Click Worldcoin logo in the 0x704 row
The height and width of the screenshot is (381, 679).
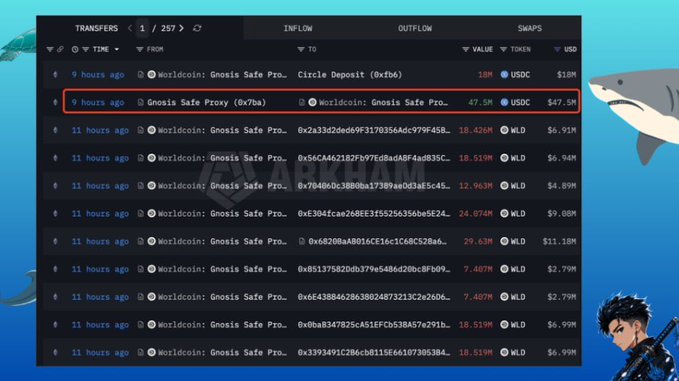[x=152, y=186]
